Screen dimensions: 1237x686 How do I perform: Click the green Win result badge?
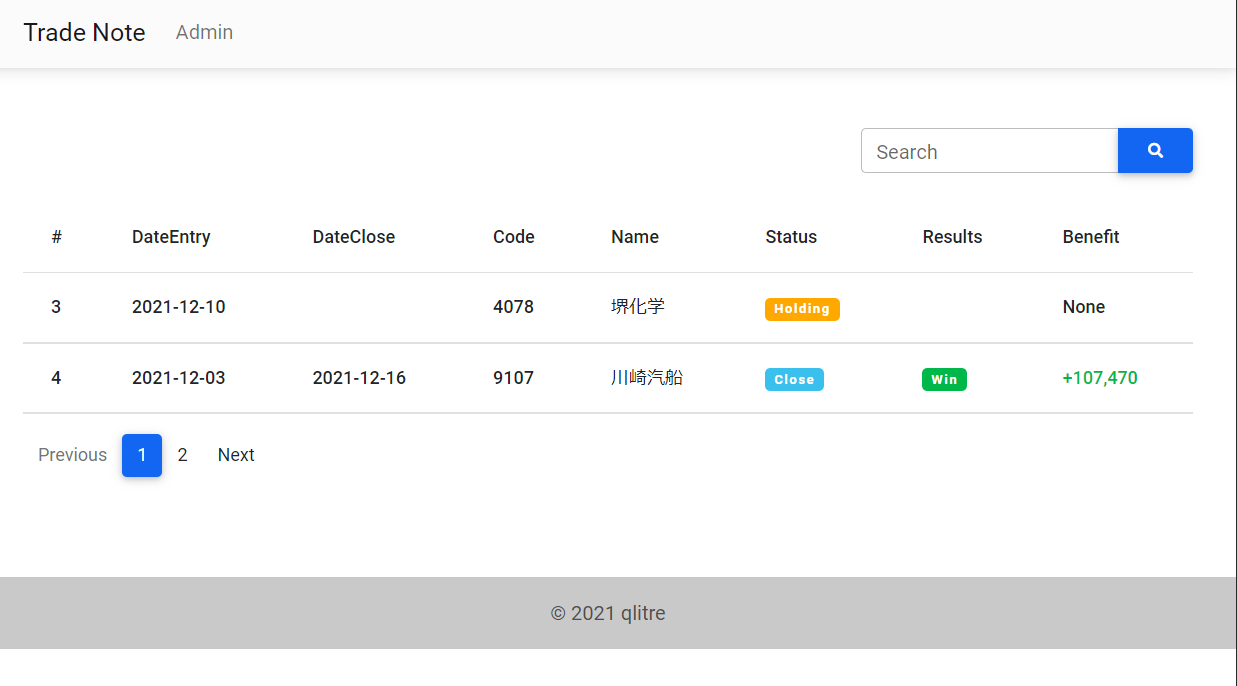pos(944,380)
